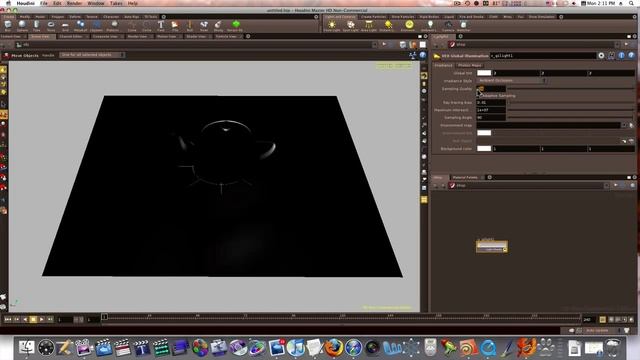Select the Font shelf tool
This screenshot has width=640, height=360.
coord(161,26)
